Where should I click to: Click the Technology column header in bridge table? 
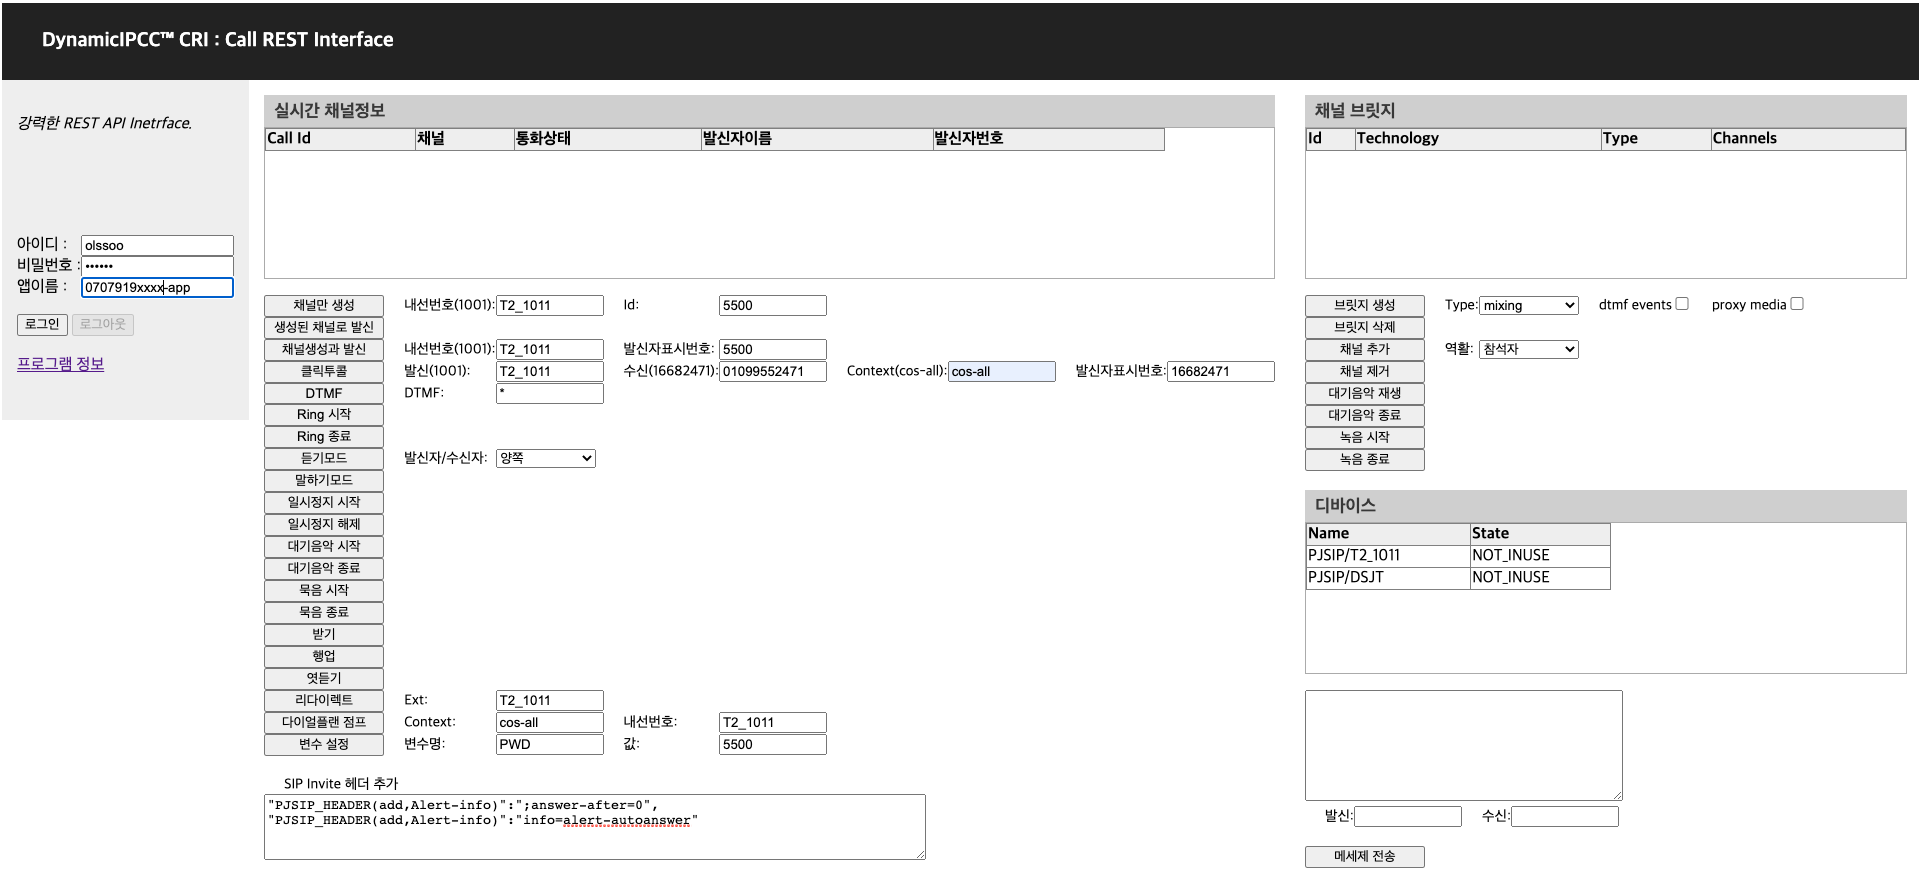pos(1478,139)
